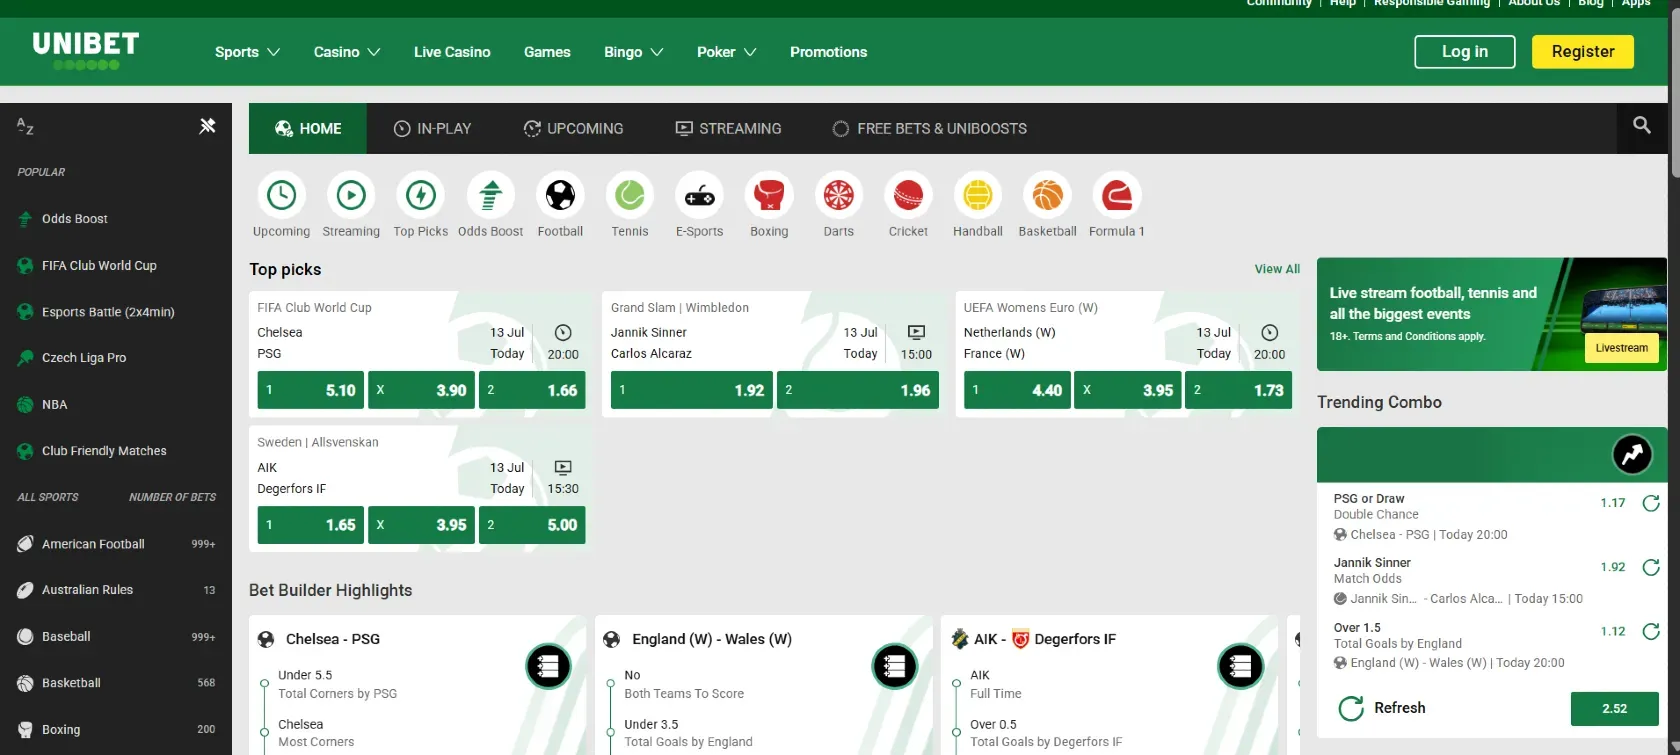1680x755 pixels.
Task: Select the E-Sports gamepad icon
Action: [x=699, y=195]
